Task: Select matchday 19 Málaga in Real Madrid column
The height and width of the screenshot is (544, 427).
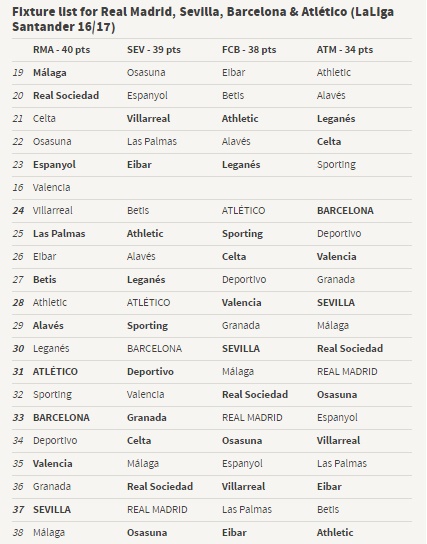Action: [50, 73]
